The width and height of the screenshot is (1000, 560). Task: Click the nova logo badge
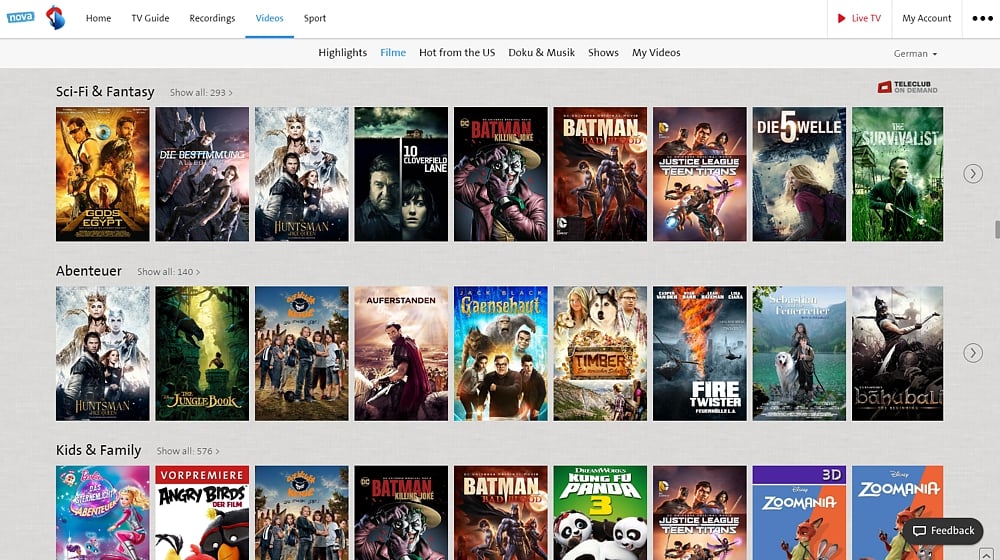pos(20,17)
